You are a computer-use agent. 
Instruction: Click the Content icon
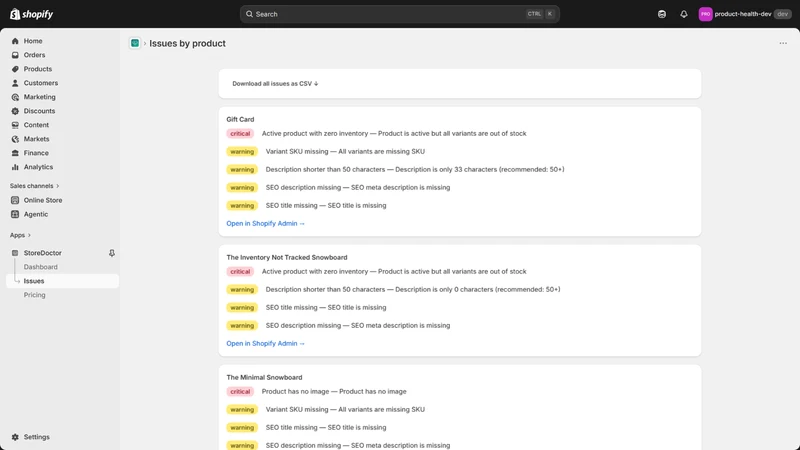point(15,125)
